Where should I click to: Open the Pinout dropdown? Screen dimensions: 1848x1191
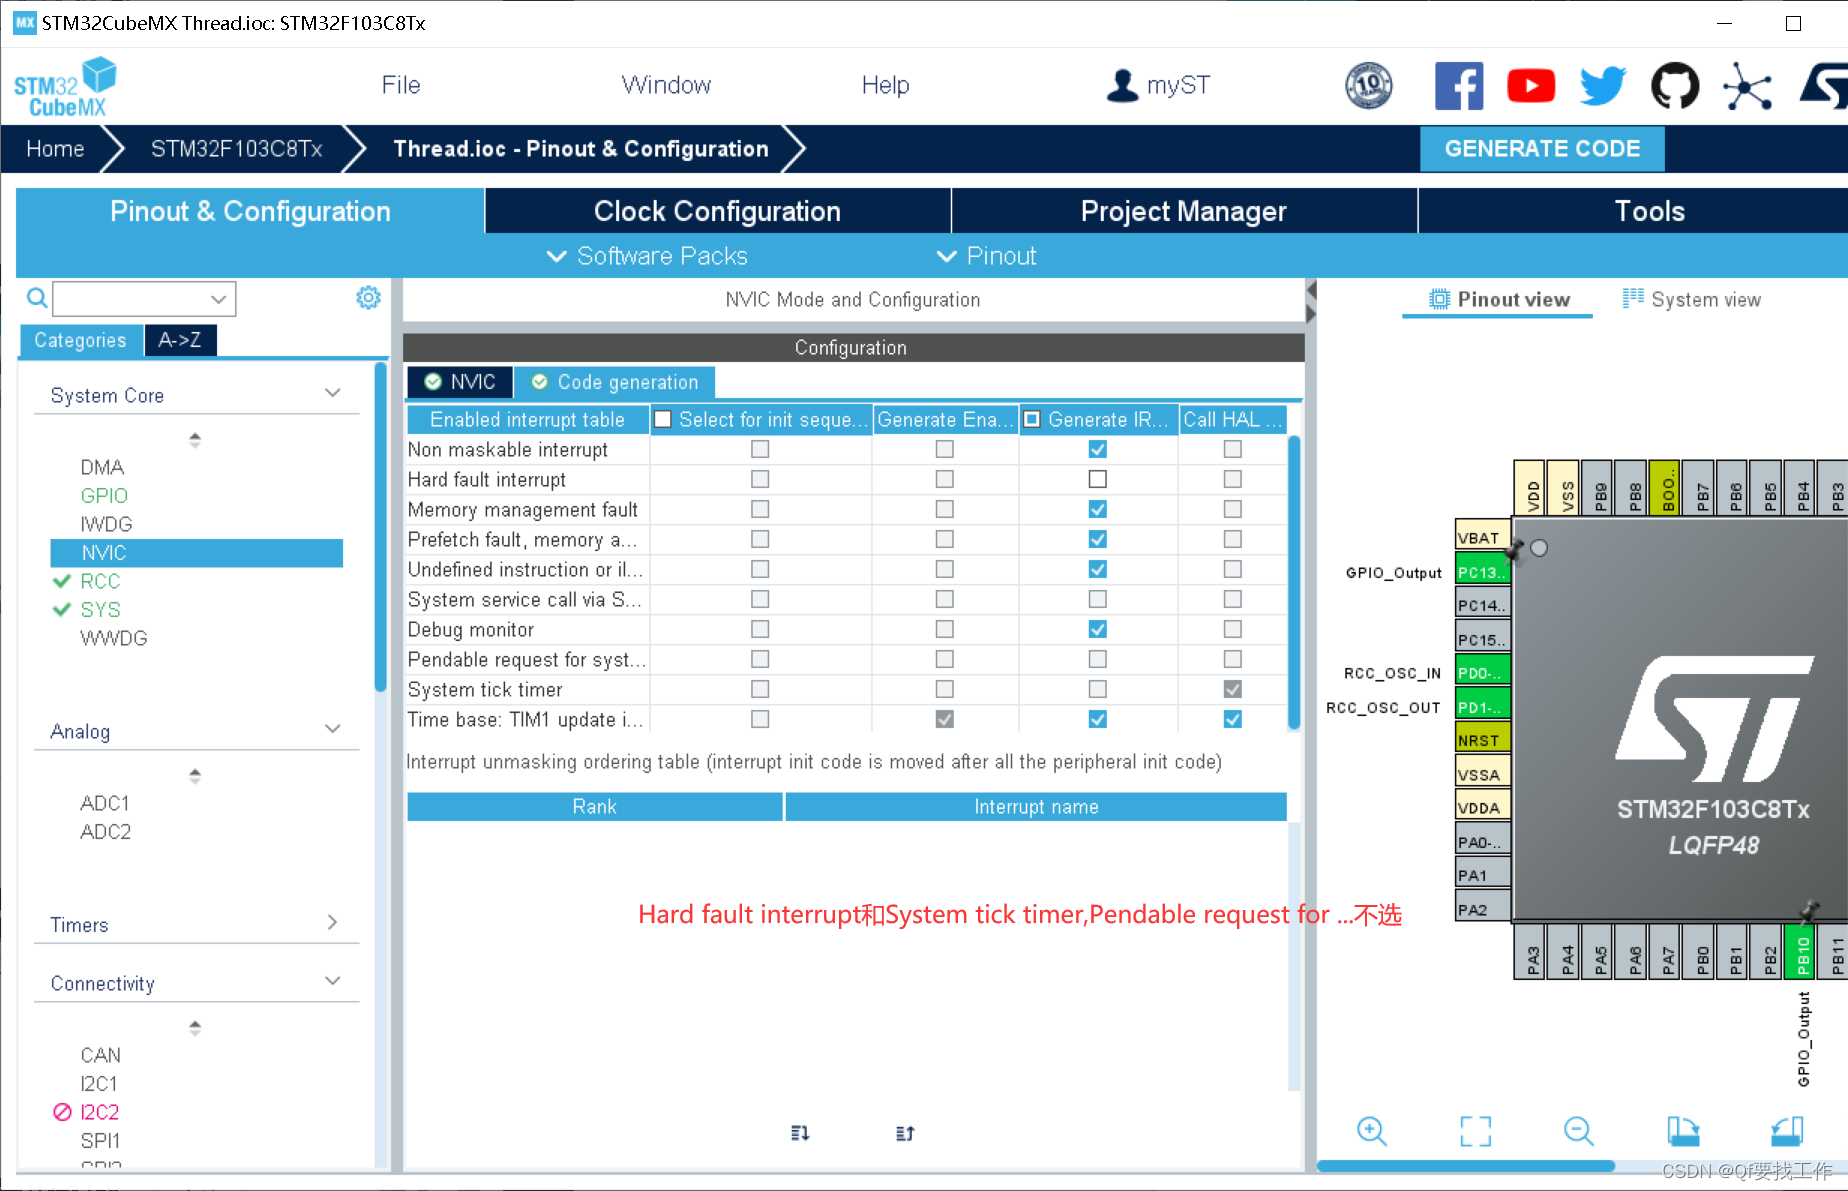(986, 256)
